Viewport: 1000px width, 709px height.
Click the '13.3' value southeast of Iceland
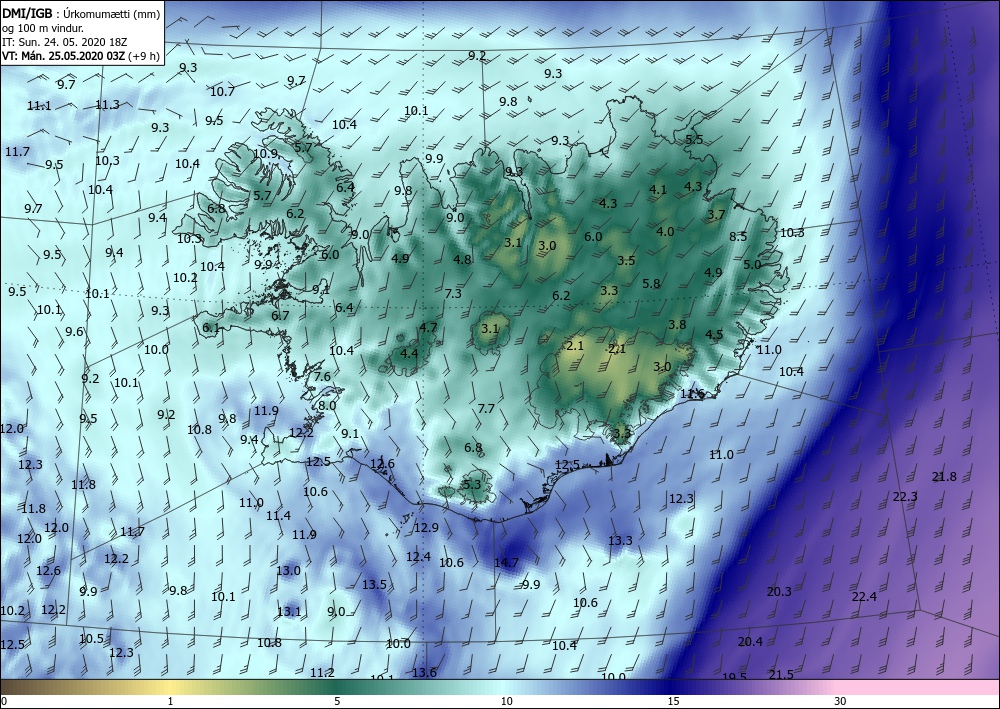coord(620,541)
